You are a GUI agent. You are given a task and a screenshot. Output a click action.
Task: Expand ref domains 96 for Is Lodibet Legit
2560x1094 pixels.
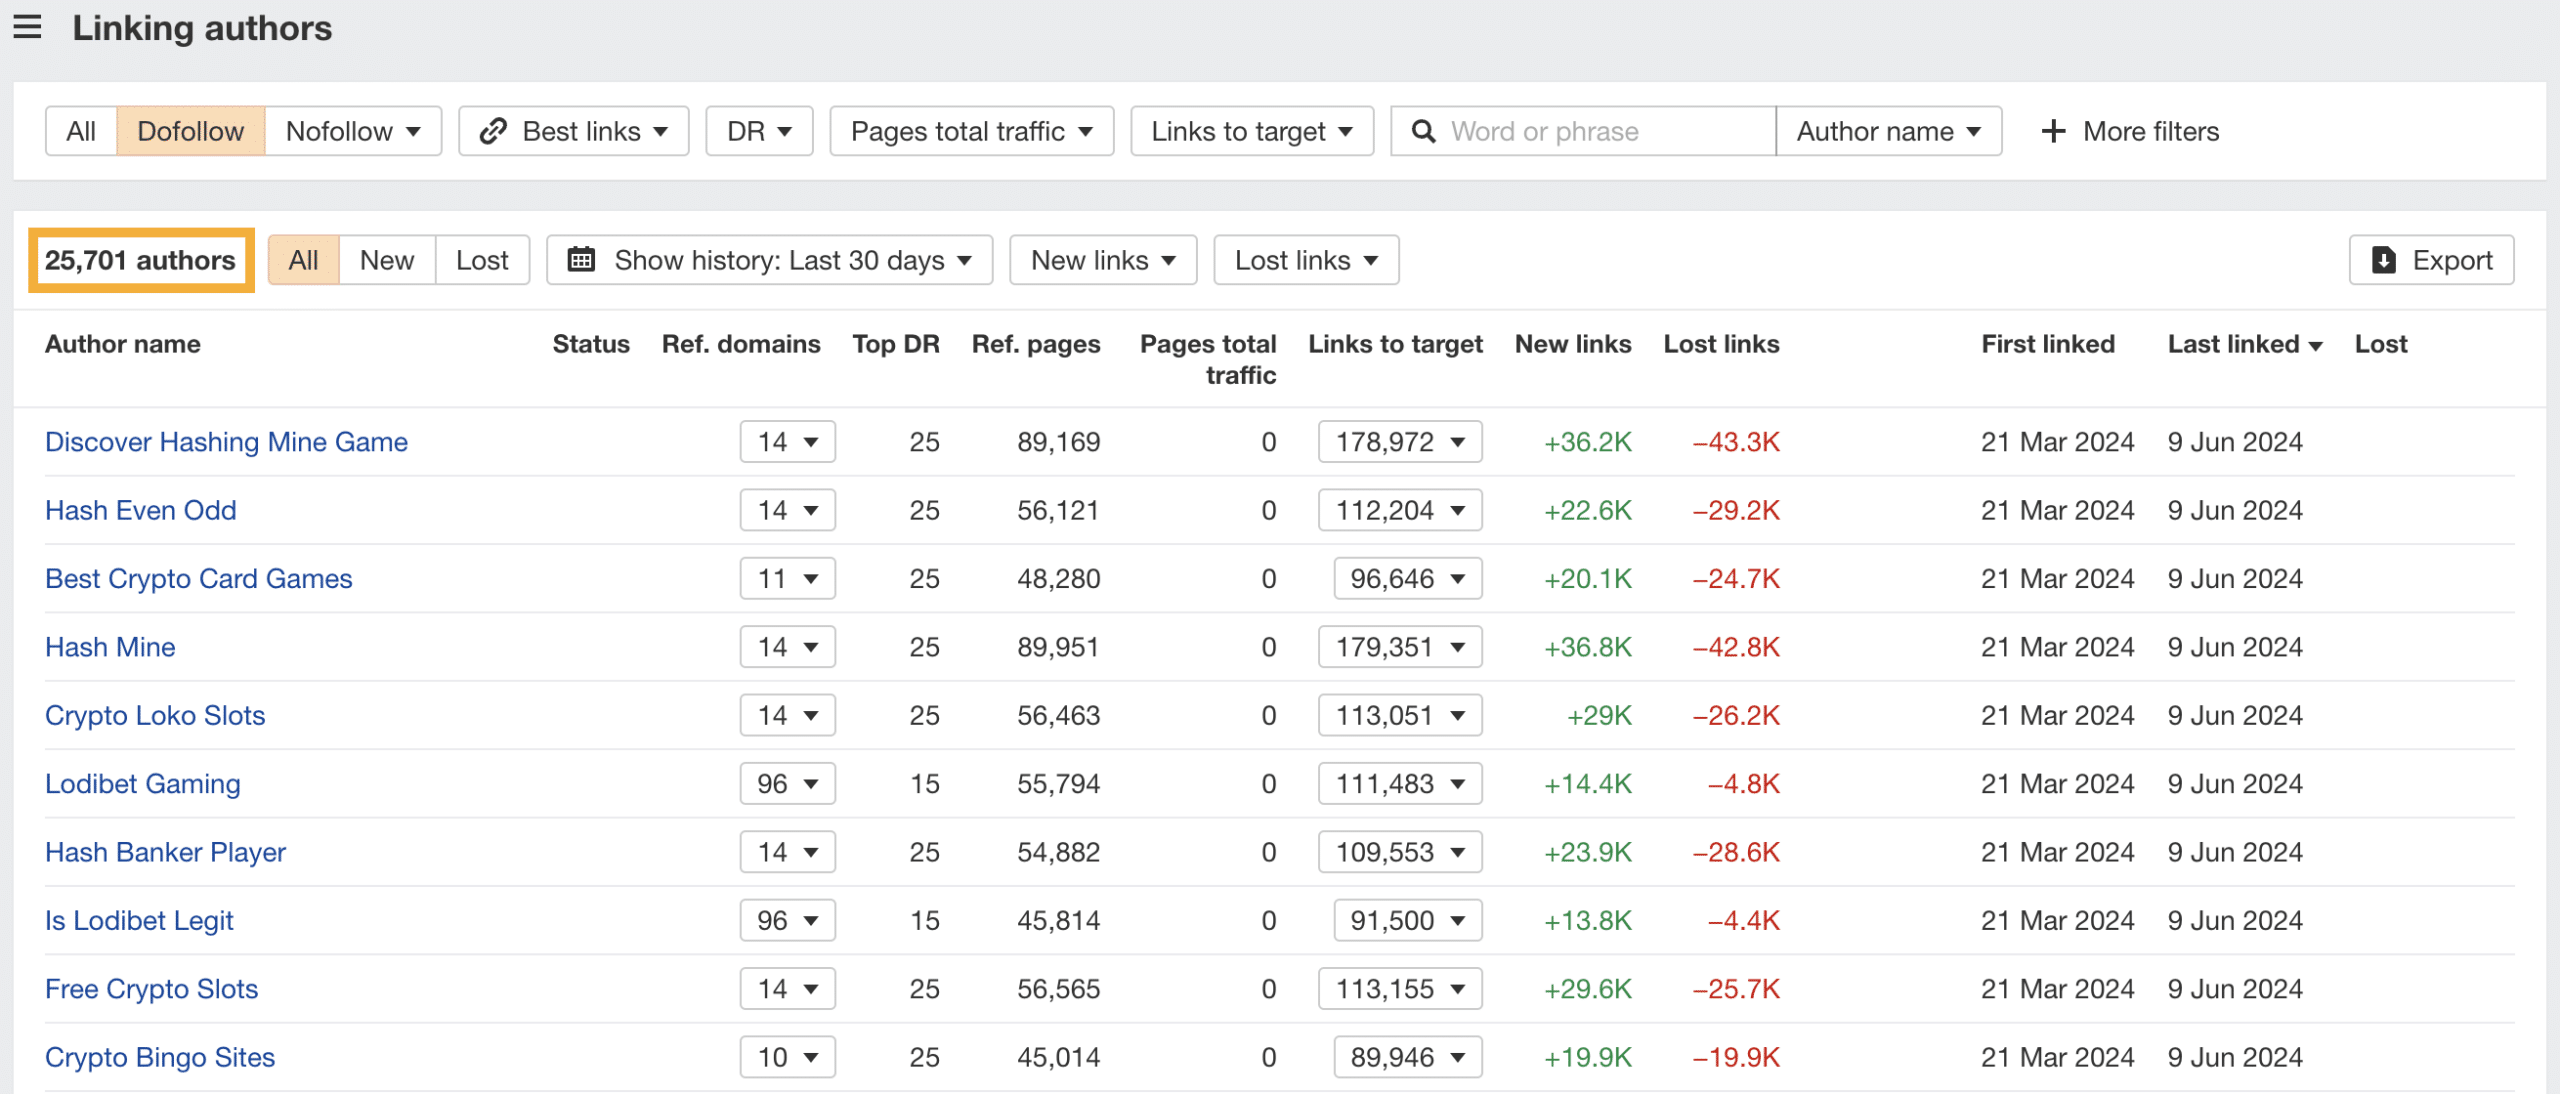(787, 921)
